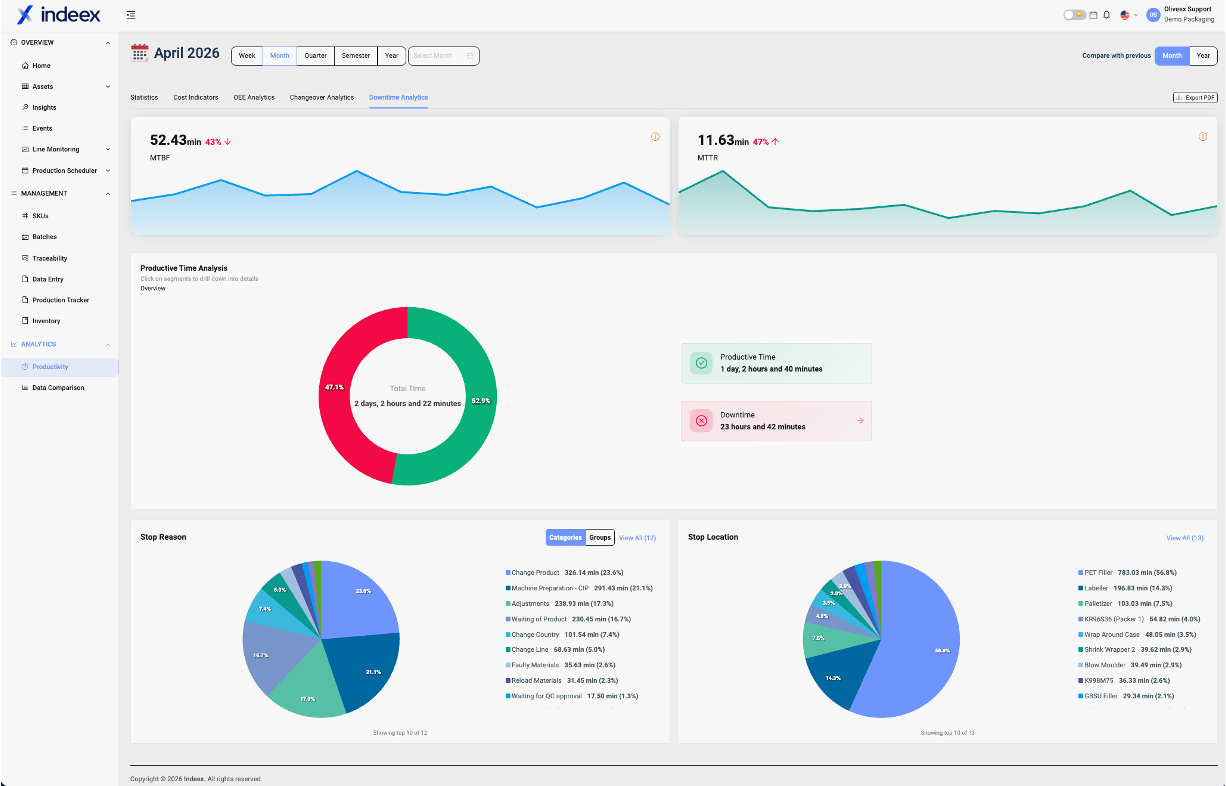Click the MTTR info icon
Screen dimensions: 1226x786
pos(1202,137)
